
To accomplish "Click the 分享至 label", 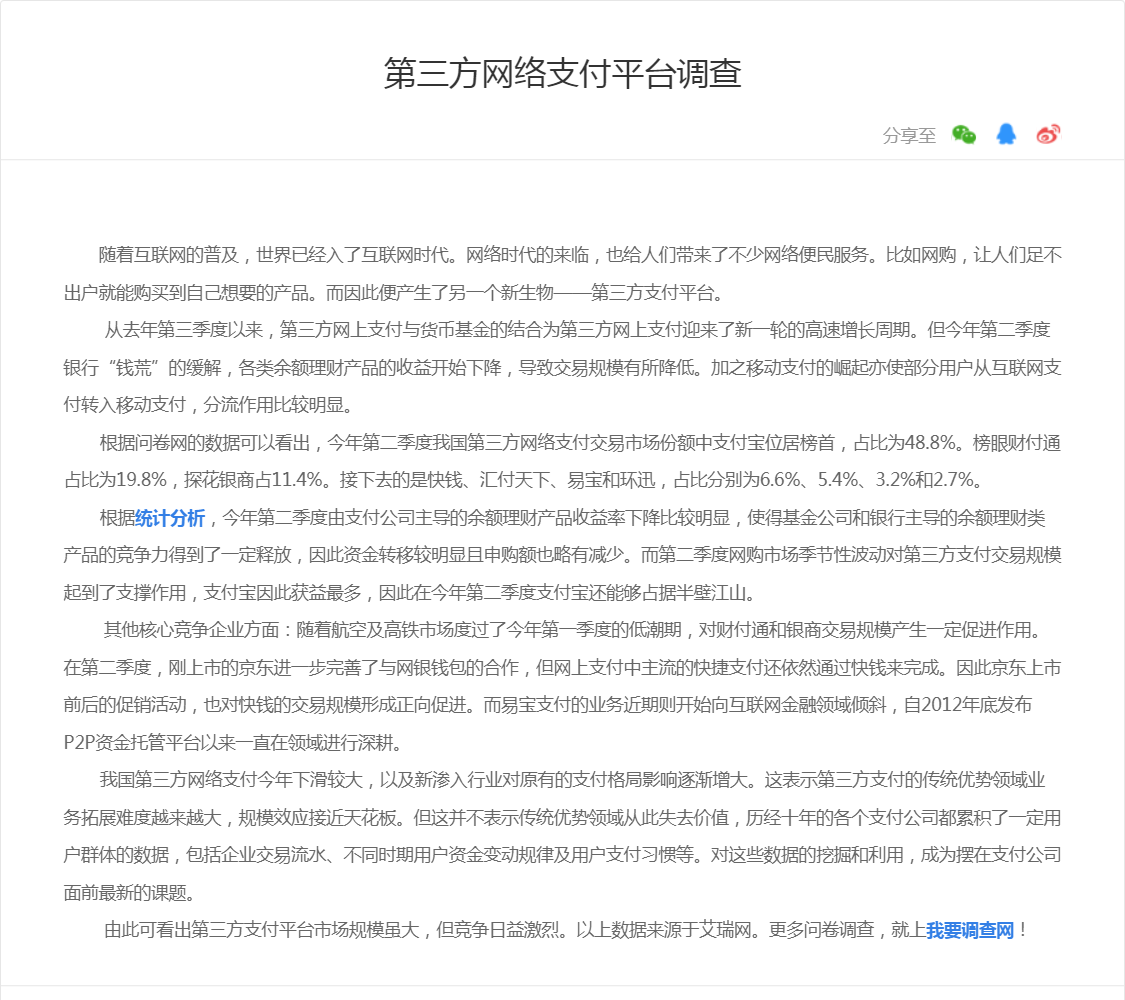I will (909, 136).
